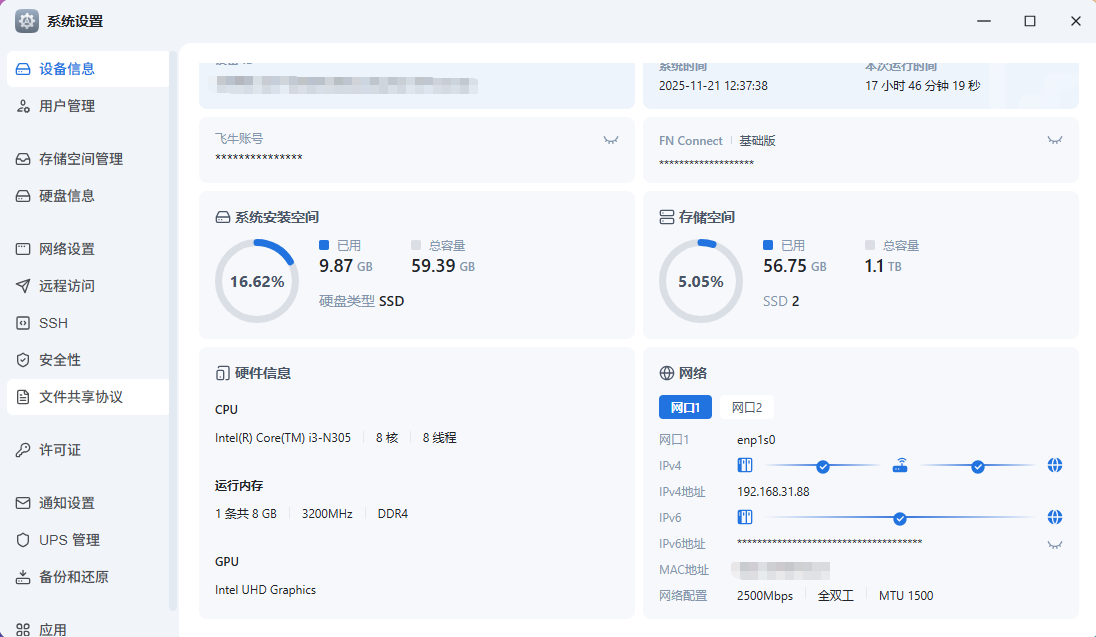
Task: Select the 网口1 network tab
Action: pyautogui.click(x=685, y=407)
